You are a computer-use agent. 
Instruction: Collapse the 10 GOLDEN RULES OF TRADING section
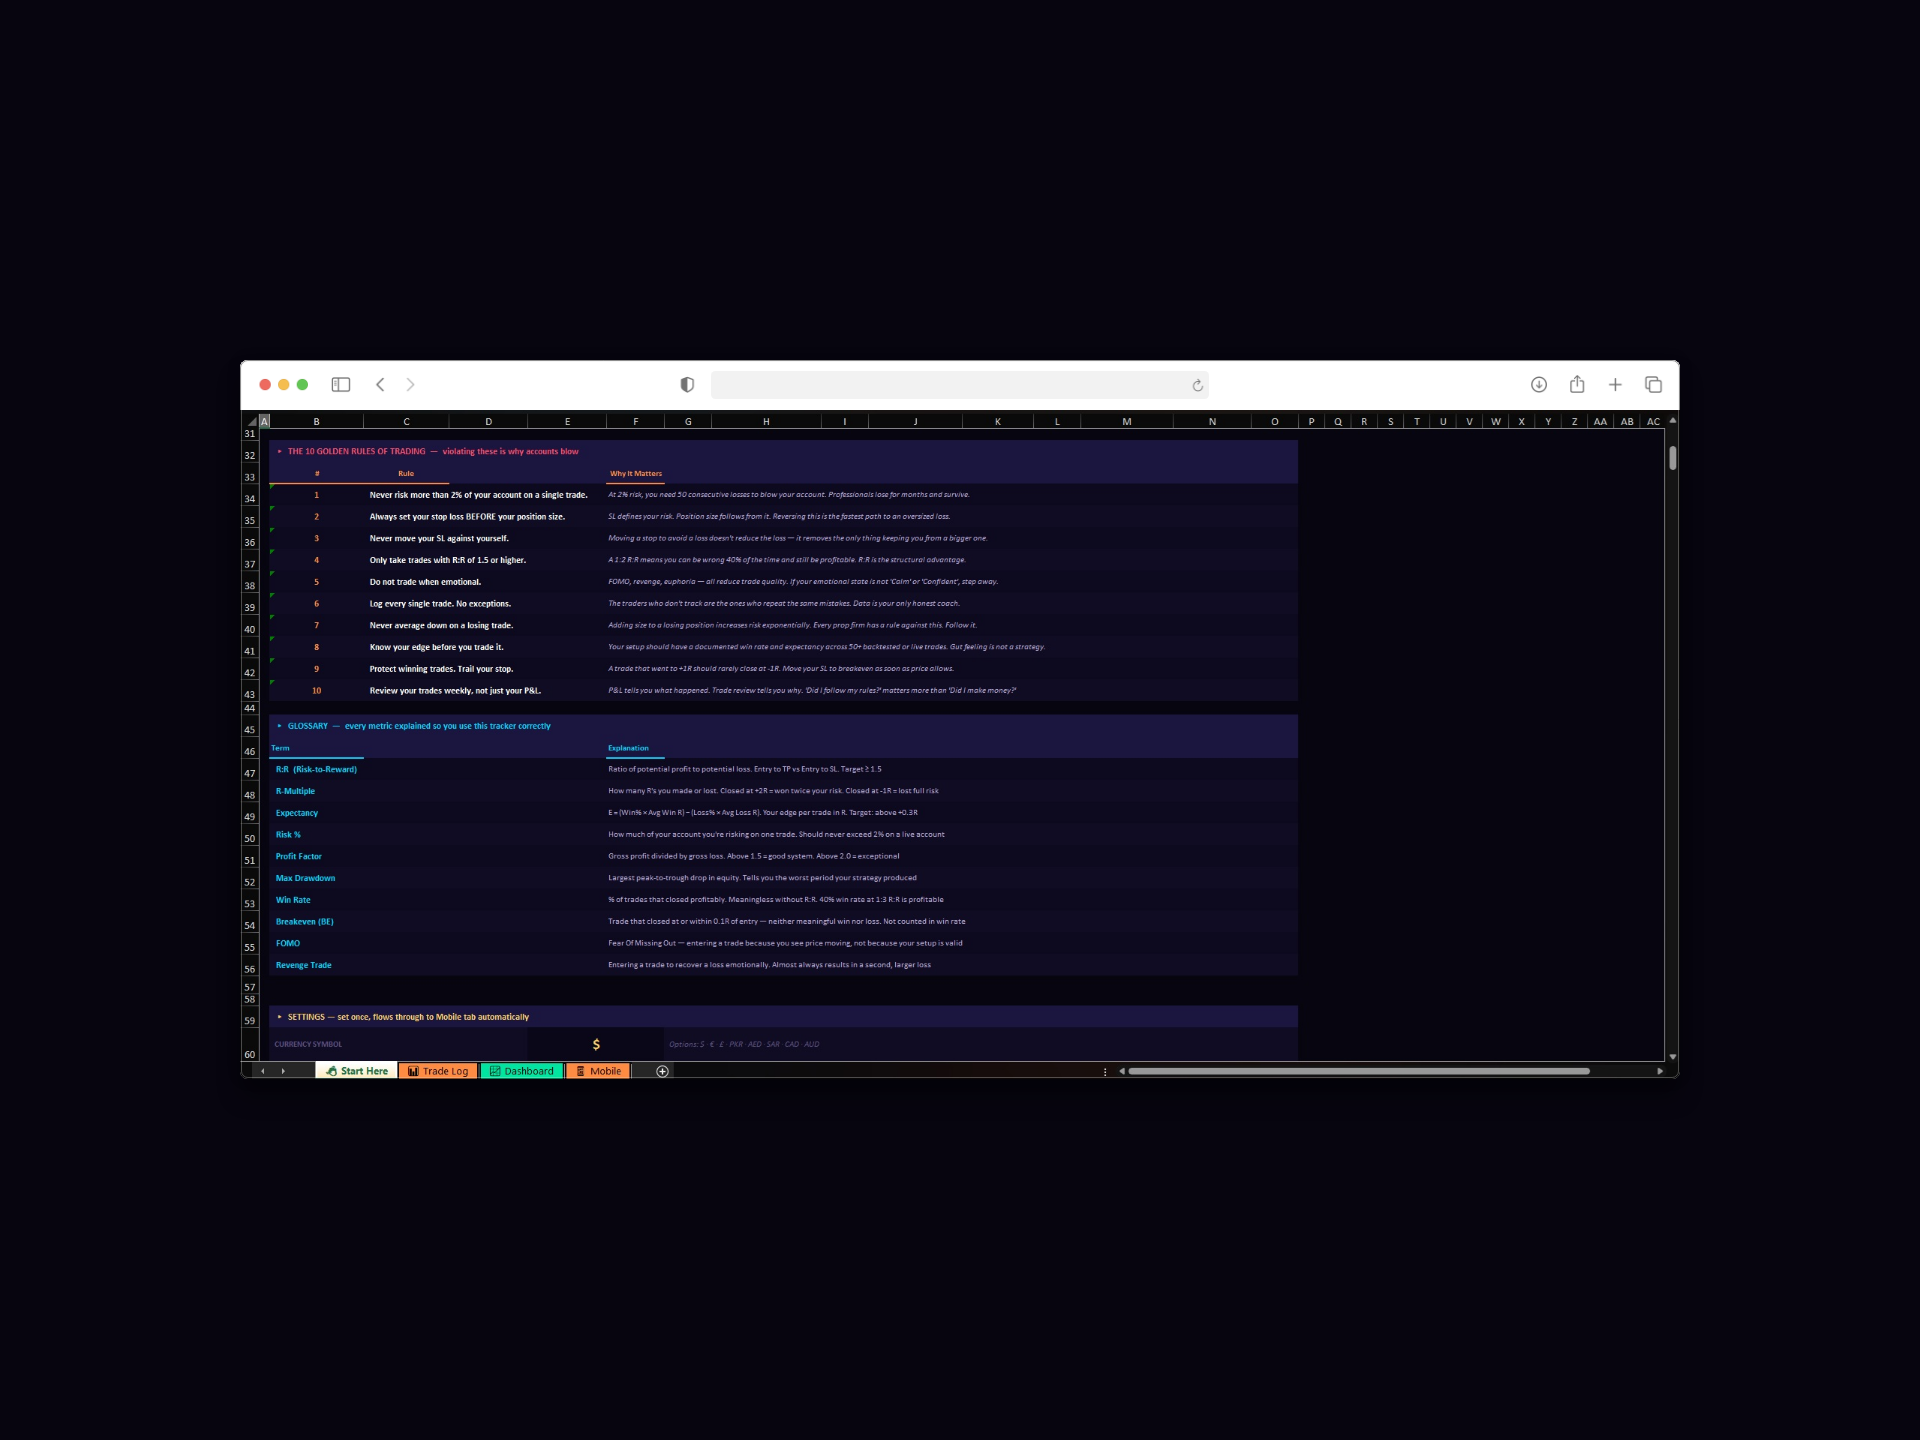281,451
